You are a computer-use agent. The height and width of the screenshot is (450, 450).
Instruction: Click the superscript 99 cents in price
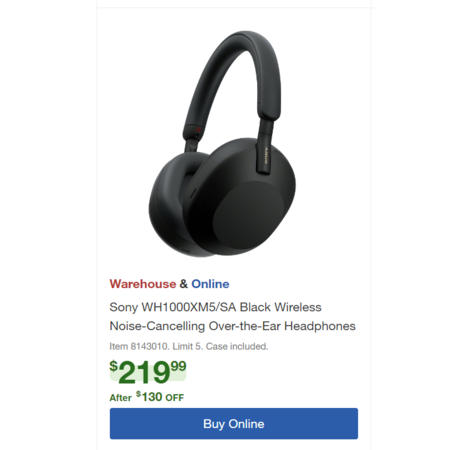[178, 366]
